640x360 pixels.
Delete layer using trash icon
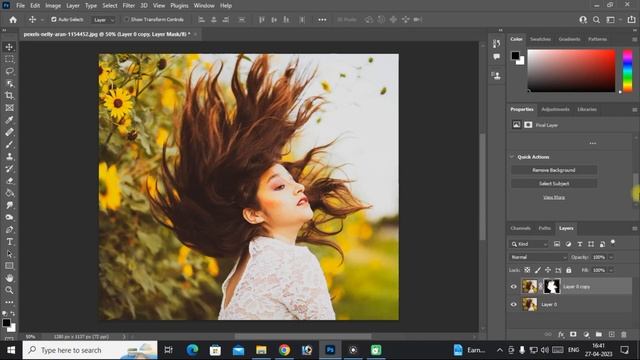[x=624, y=334]
